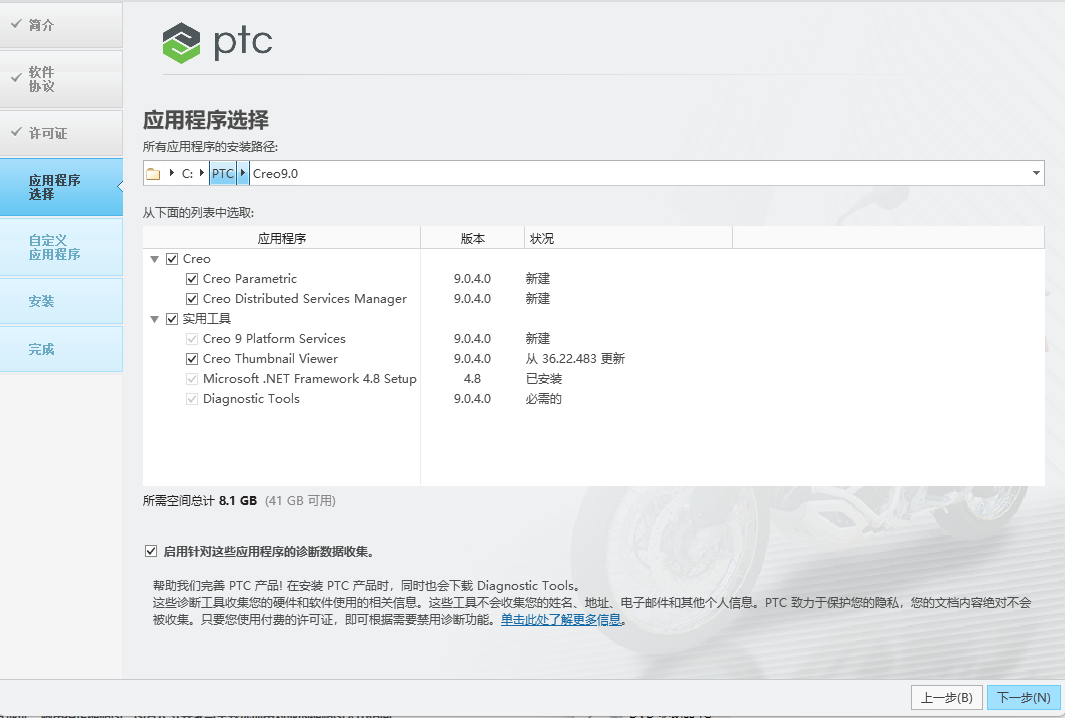Click the folder icon in install path
Screen dimensions: 1065x718
[x=154, y=174]
